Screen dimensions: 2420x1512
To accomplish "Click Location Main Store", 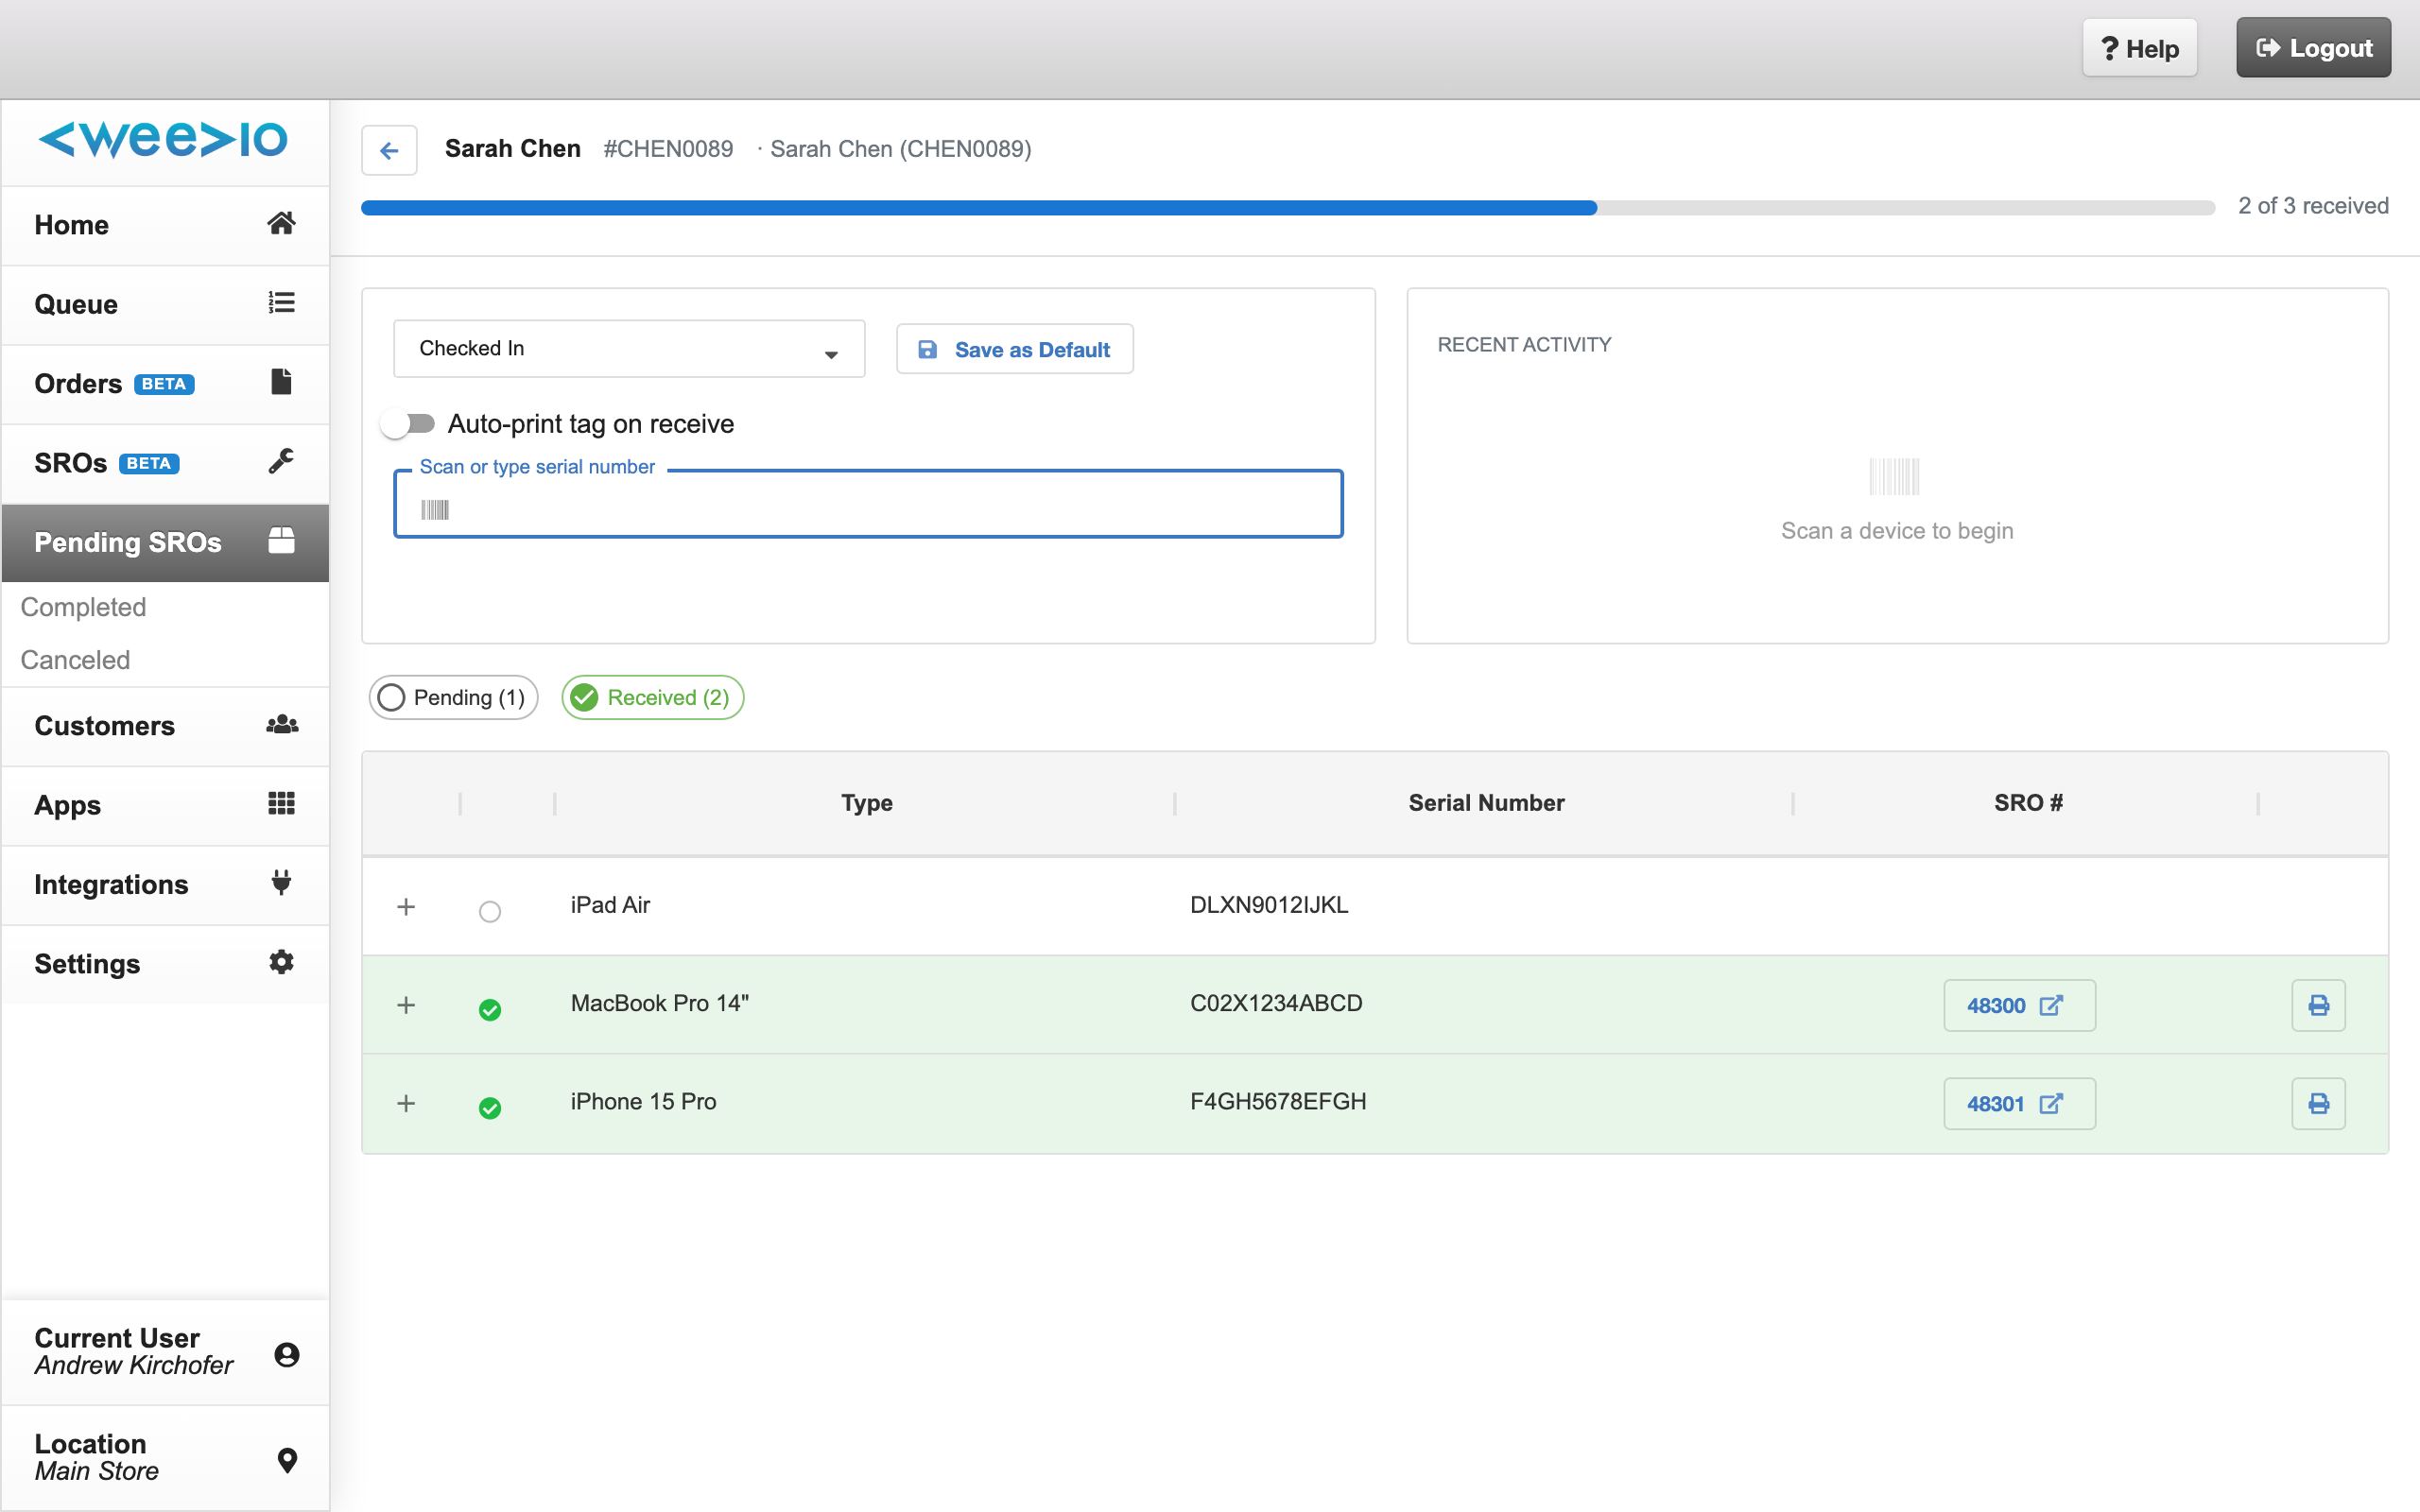I will click(165, 1458).
